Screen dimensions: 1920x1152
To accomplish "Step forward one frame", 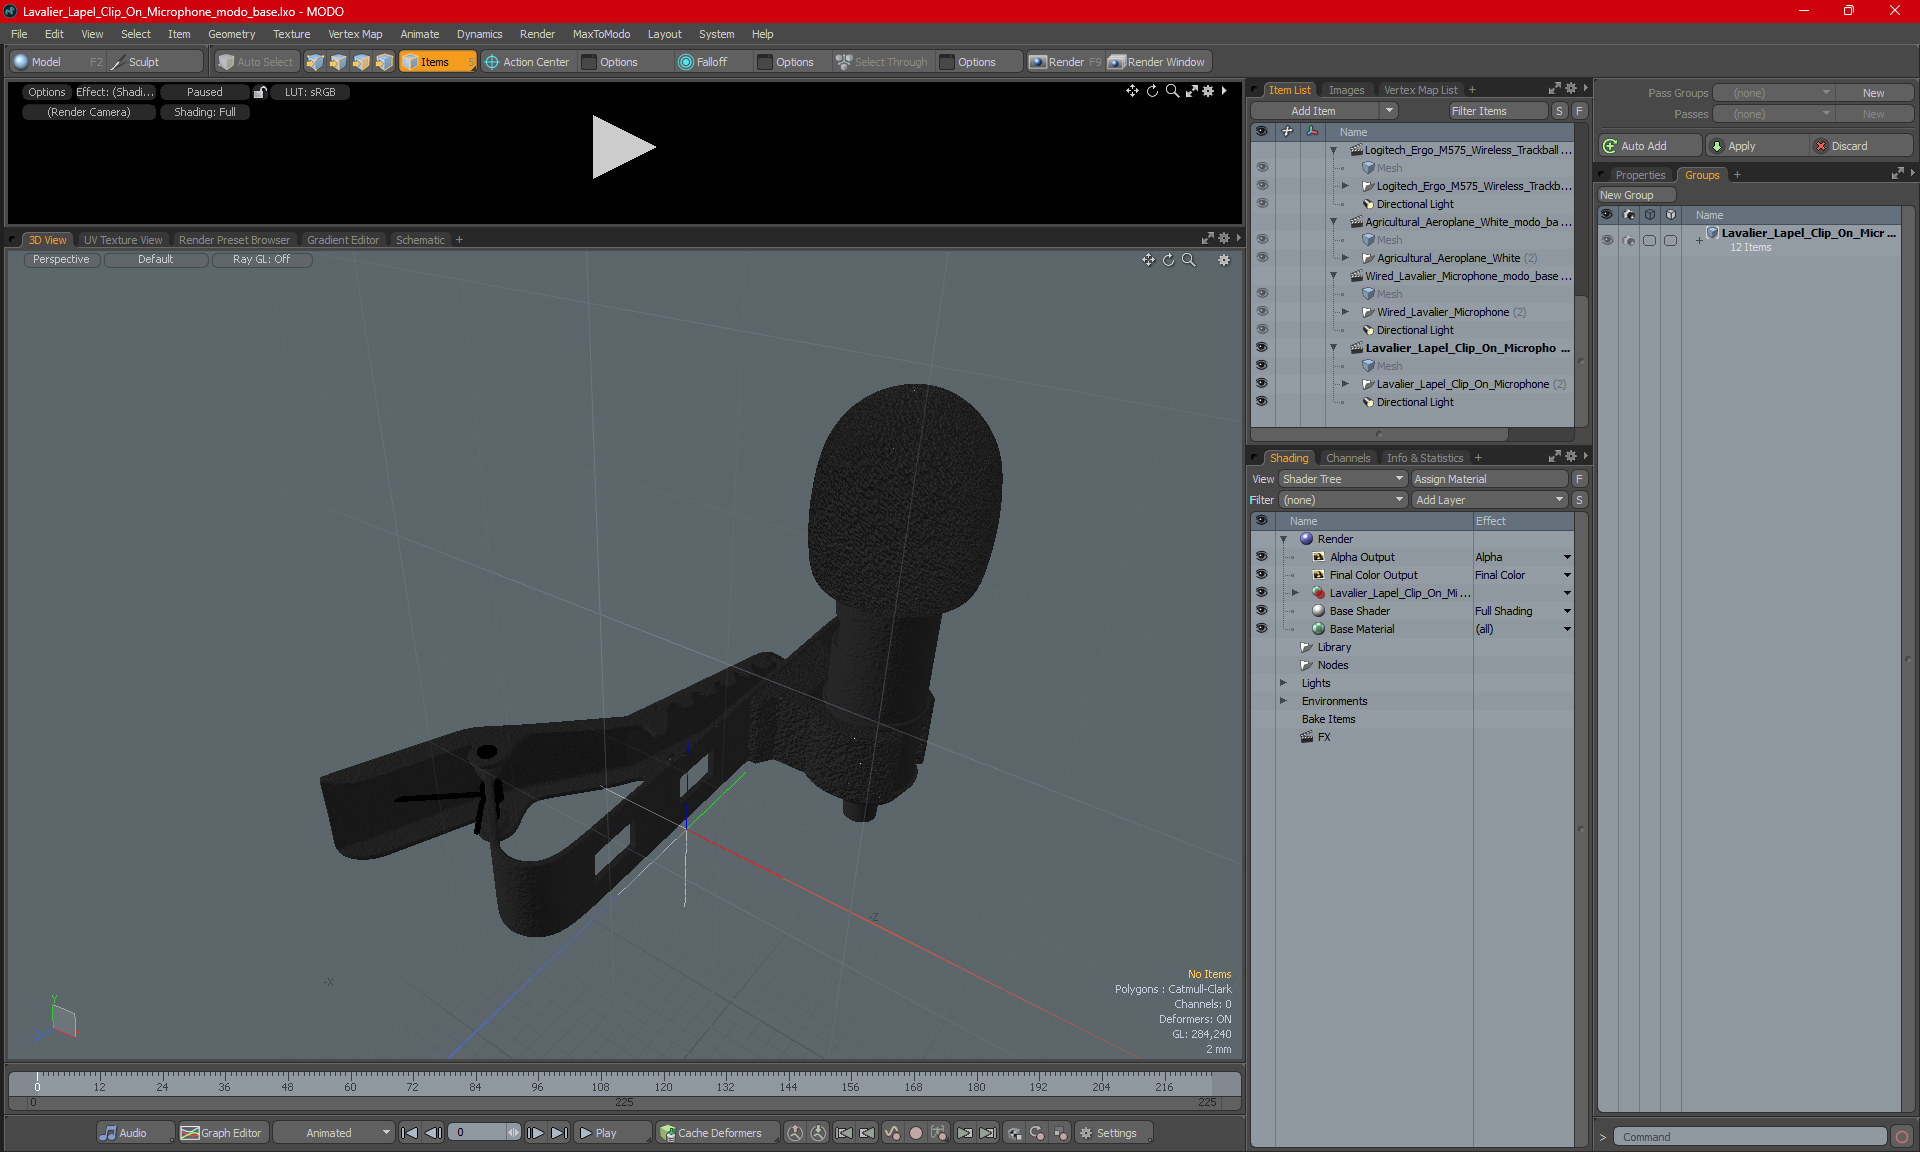I will 536,1133.
